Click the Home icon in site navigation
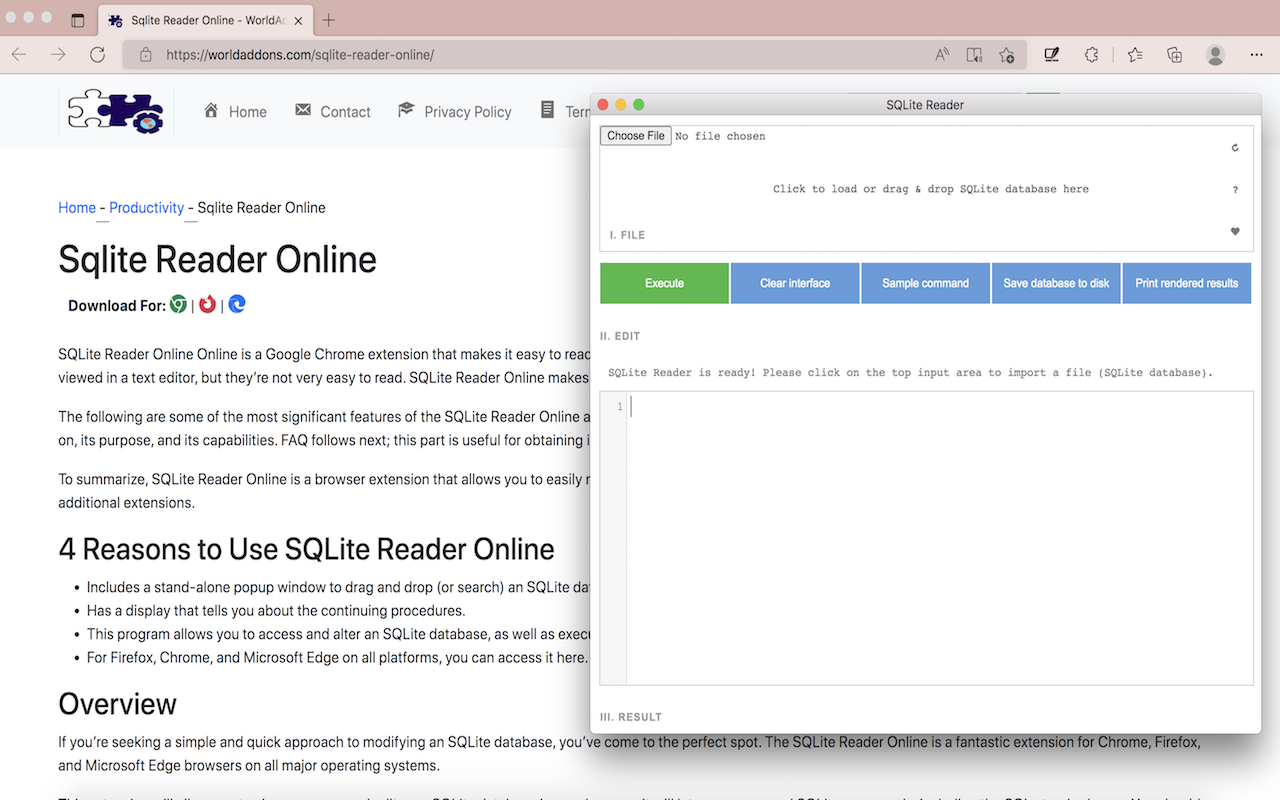The width and height of the screenshot is (1280, 800). (x=211, y=110)
